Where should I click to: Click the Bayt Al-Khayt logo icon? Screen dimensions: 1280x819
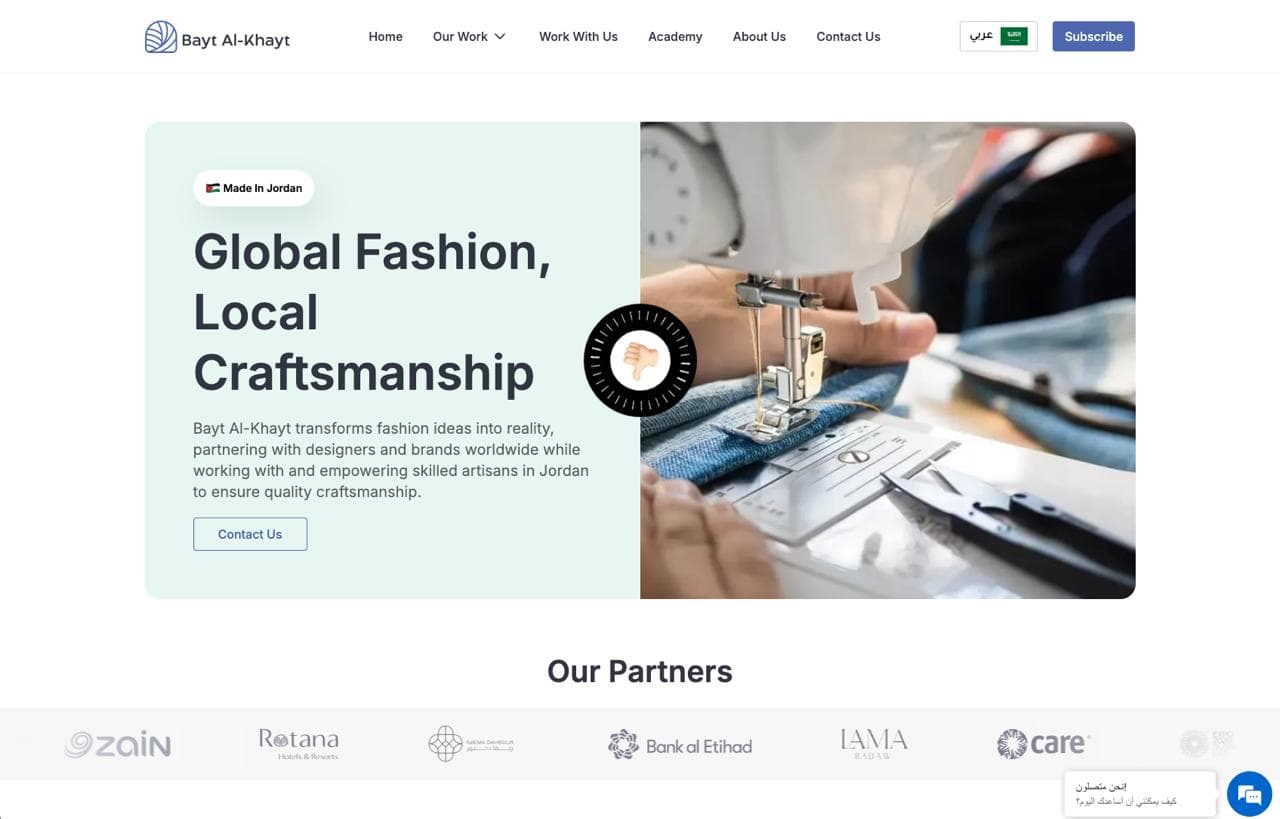pos(161,37)
